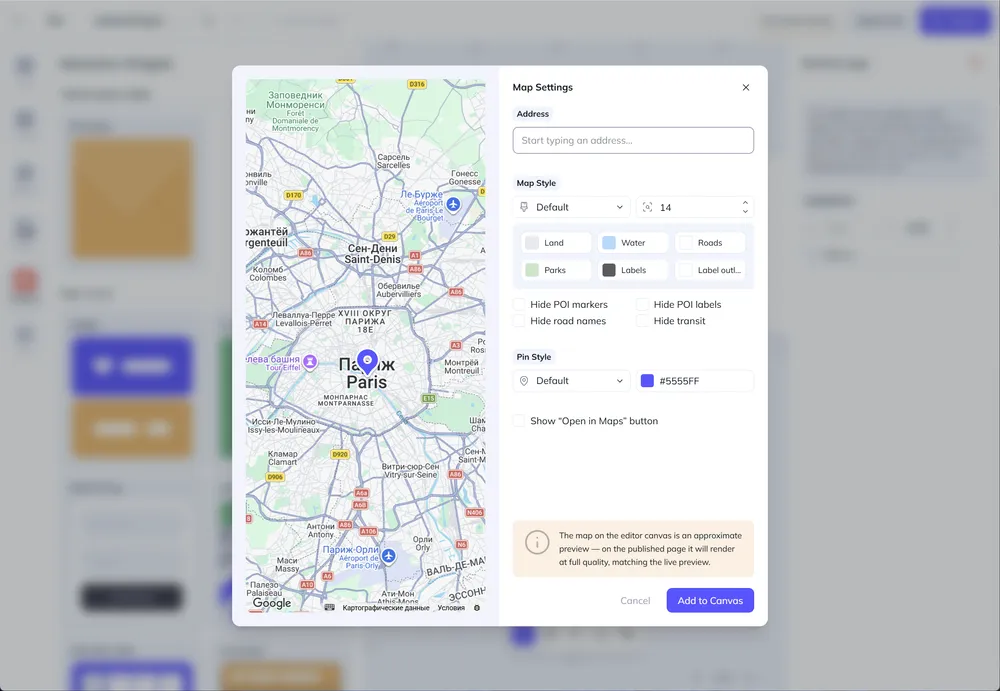
Task: Enable Hide POI labels checkbox
Action: tap(642, 304)
